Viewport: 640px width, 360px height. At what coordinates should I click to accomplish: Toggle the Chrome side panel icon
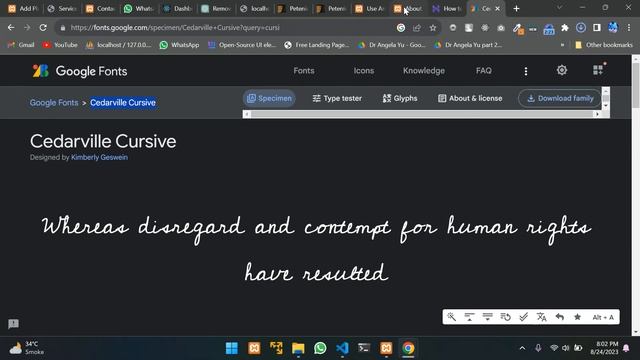pyautogui.click(x=597, y=28)
